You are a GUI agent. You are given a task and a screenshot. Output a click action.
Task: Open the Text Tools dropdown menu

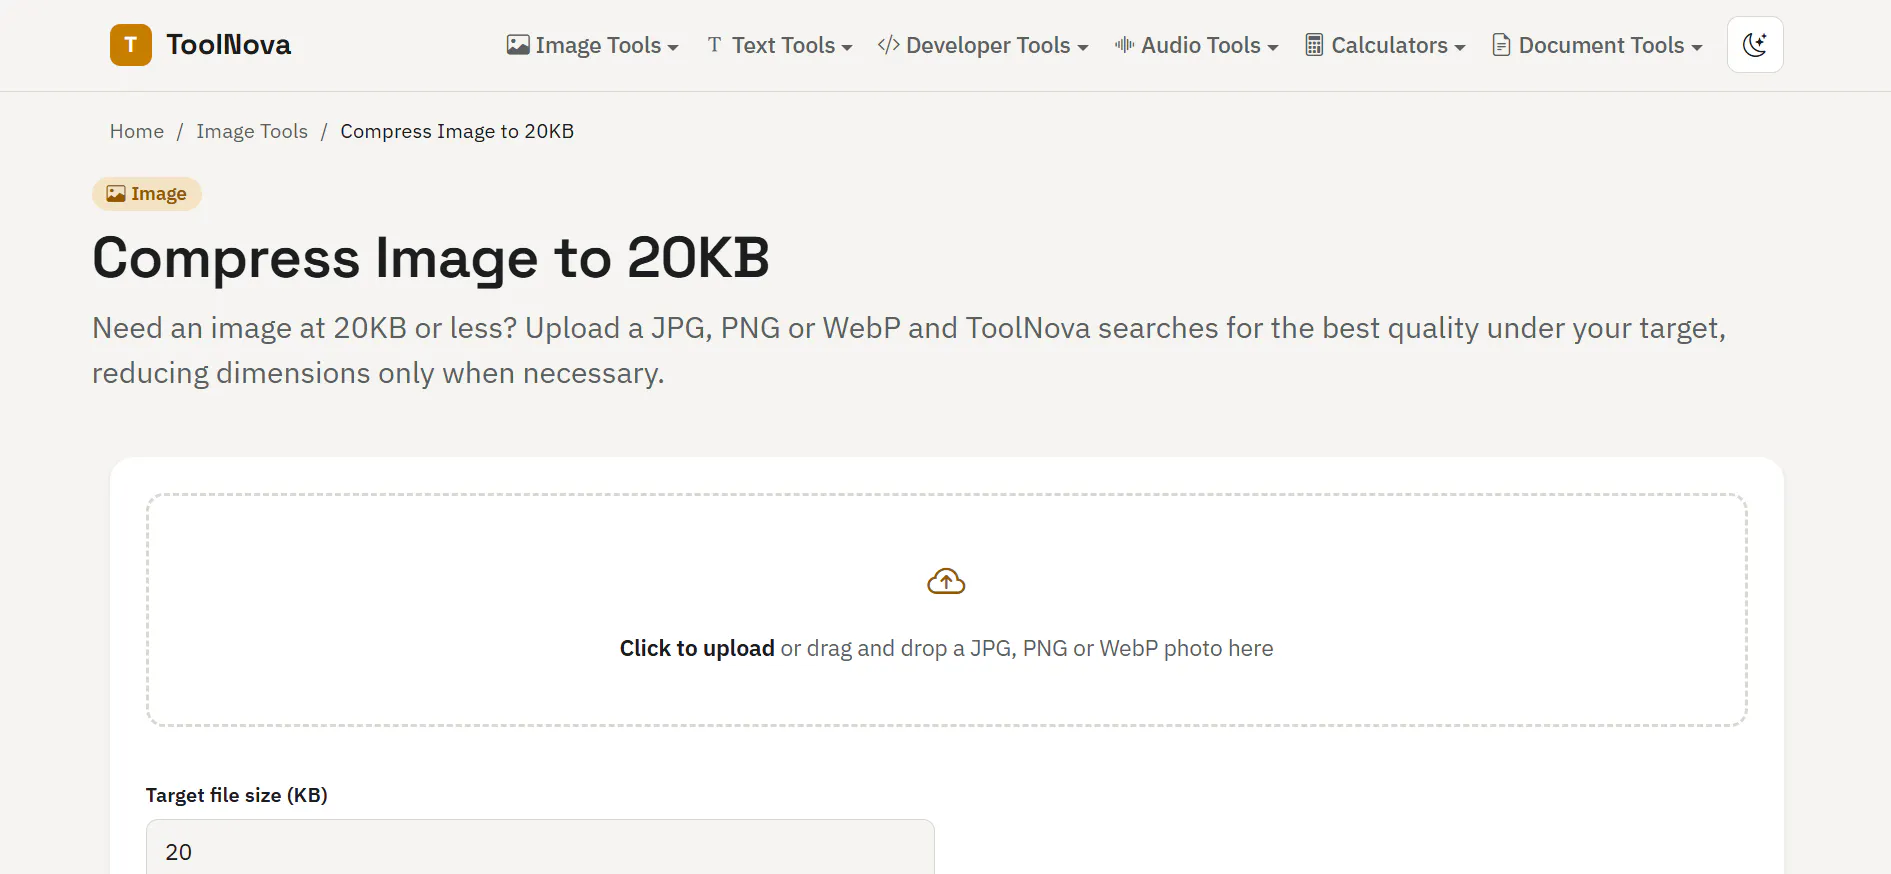(x=779, y=45)
